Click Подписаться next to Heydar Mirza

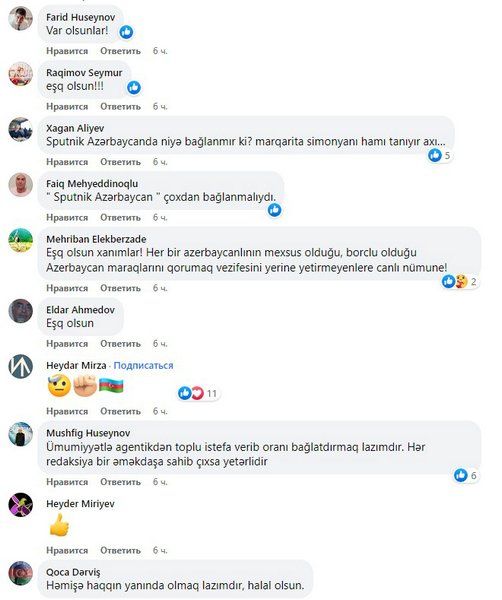click(143, 365)
